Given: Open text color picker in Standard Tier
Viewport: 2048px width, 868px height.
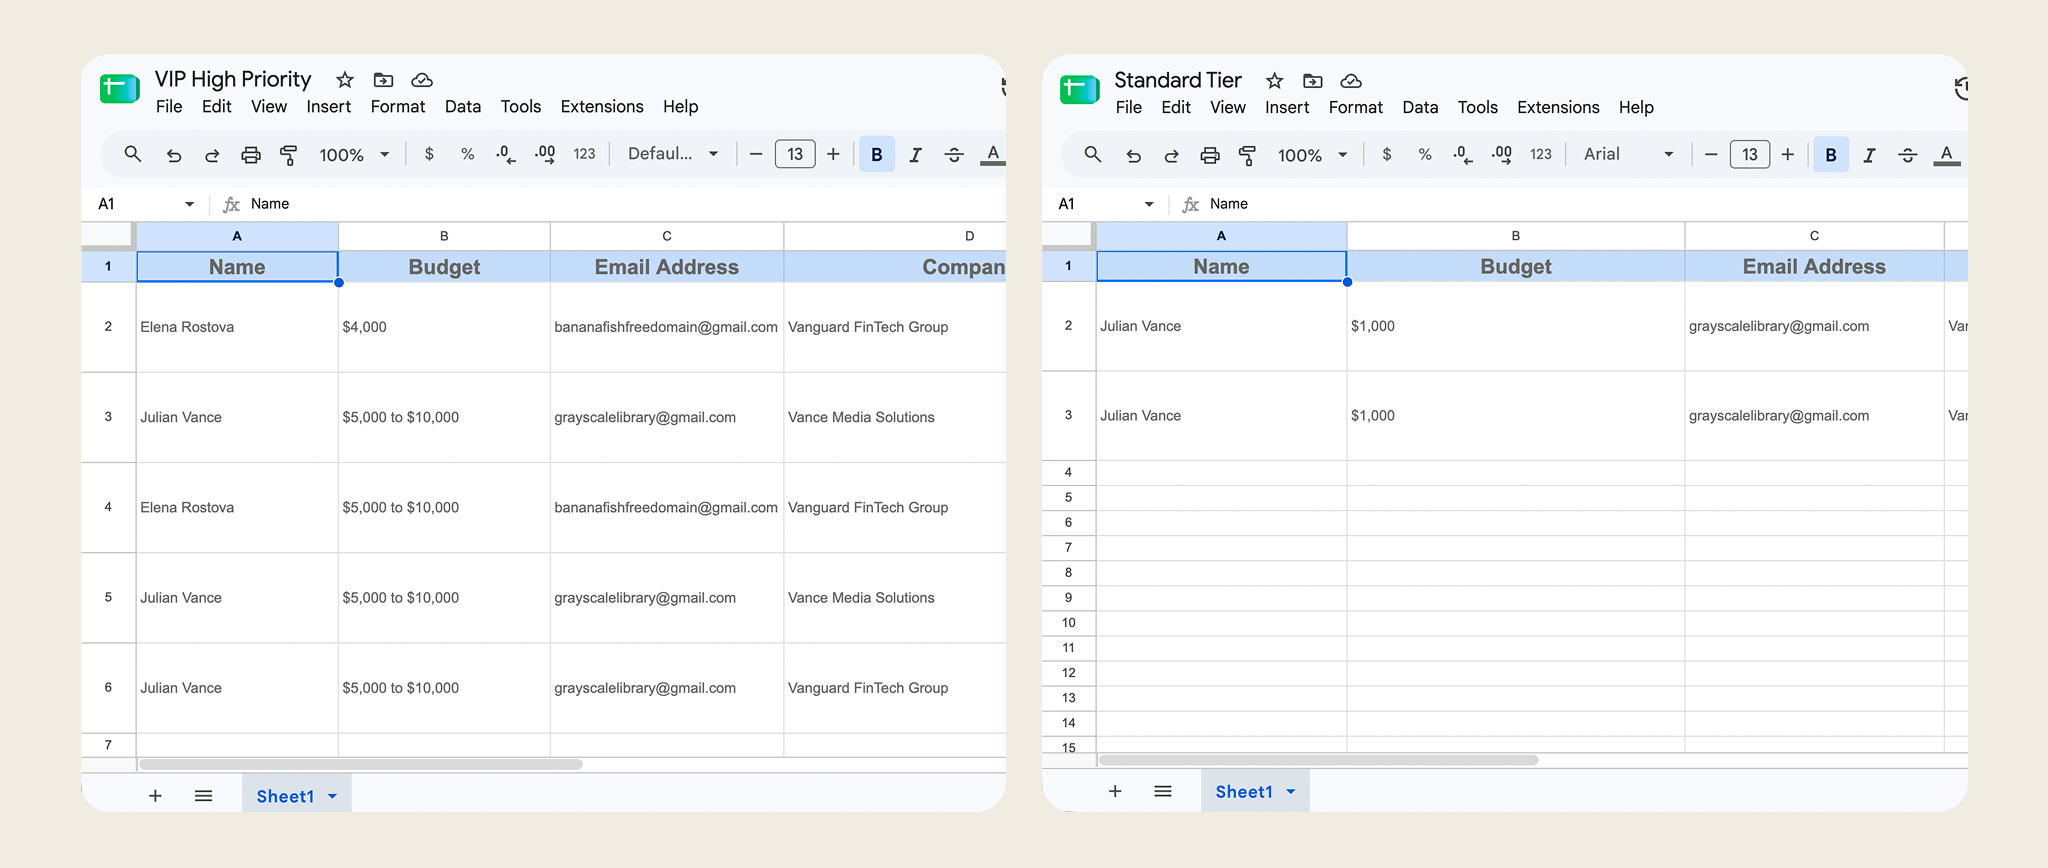Looking at the screenshot, I should coord(1946,155).
